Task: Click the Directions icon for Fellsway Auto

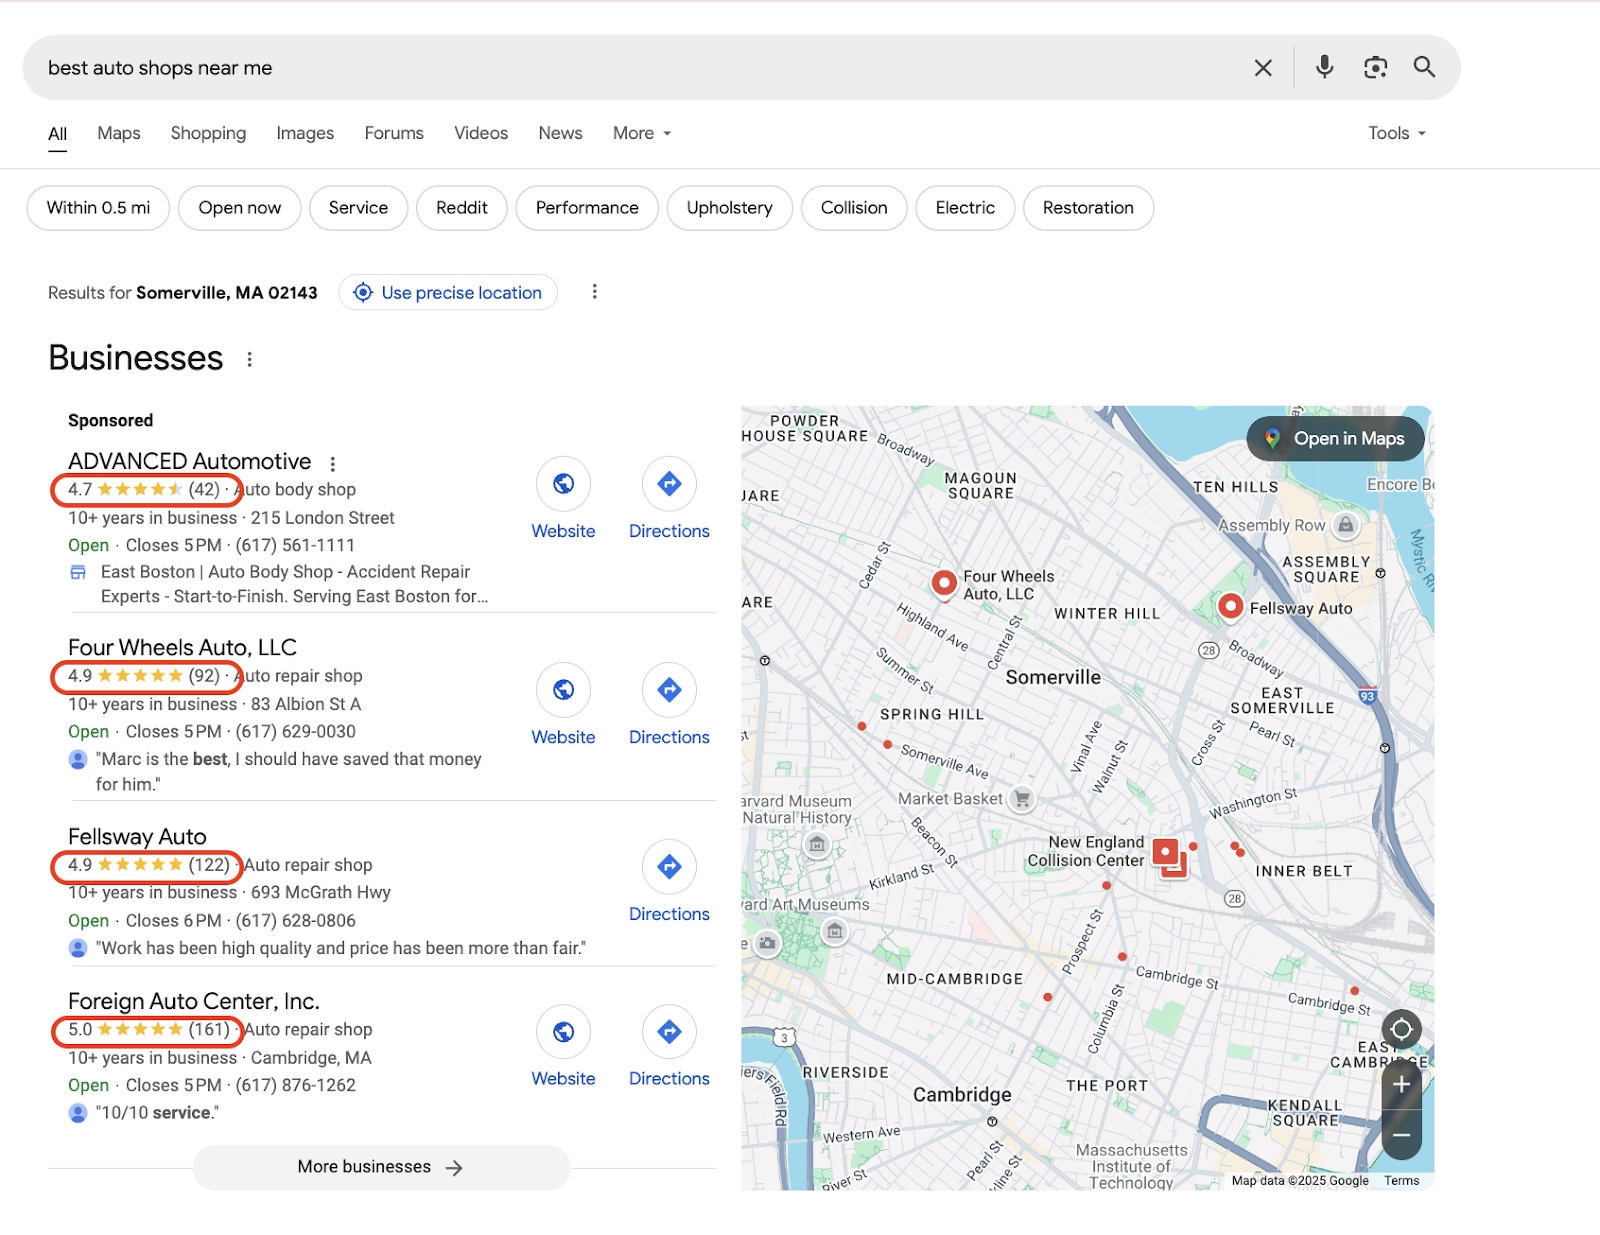Action: [x=669, y=866]
